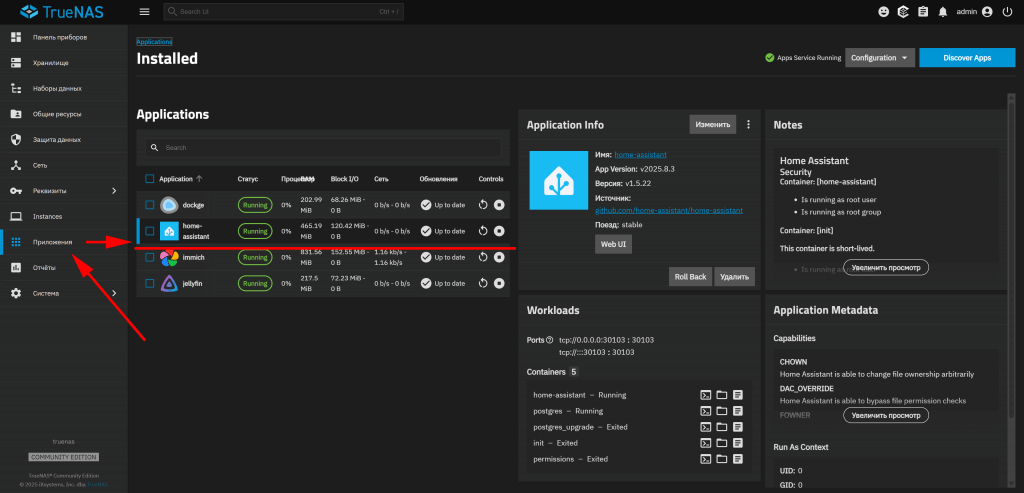Open the jobs clipboard icon
Screen dimensions: 1024x493
[x=923, y=12]
